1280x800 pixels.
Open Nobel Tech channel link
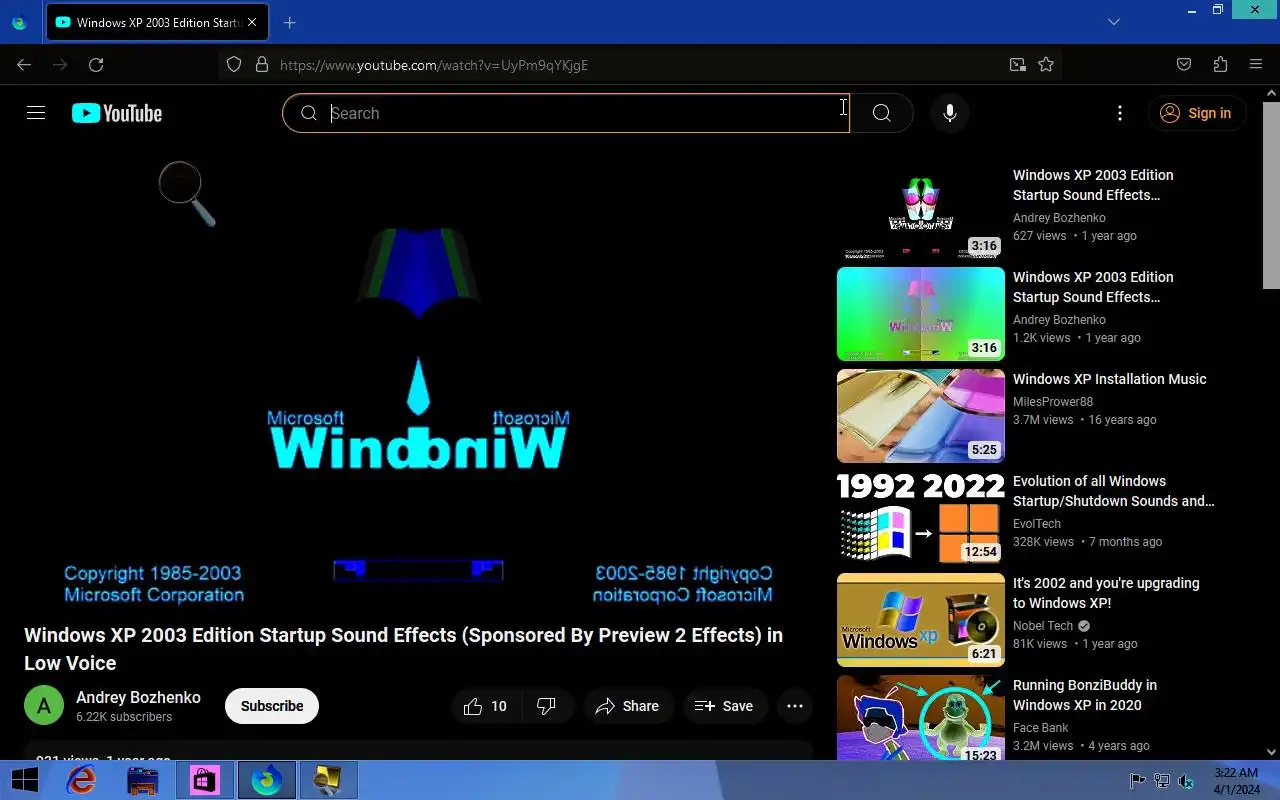1043,625
